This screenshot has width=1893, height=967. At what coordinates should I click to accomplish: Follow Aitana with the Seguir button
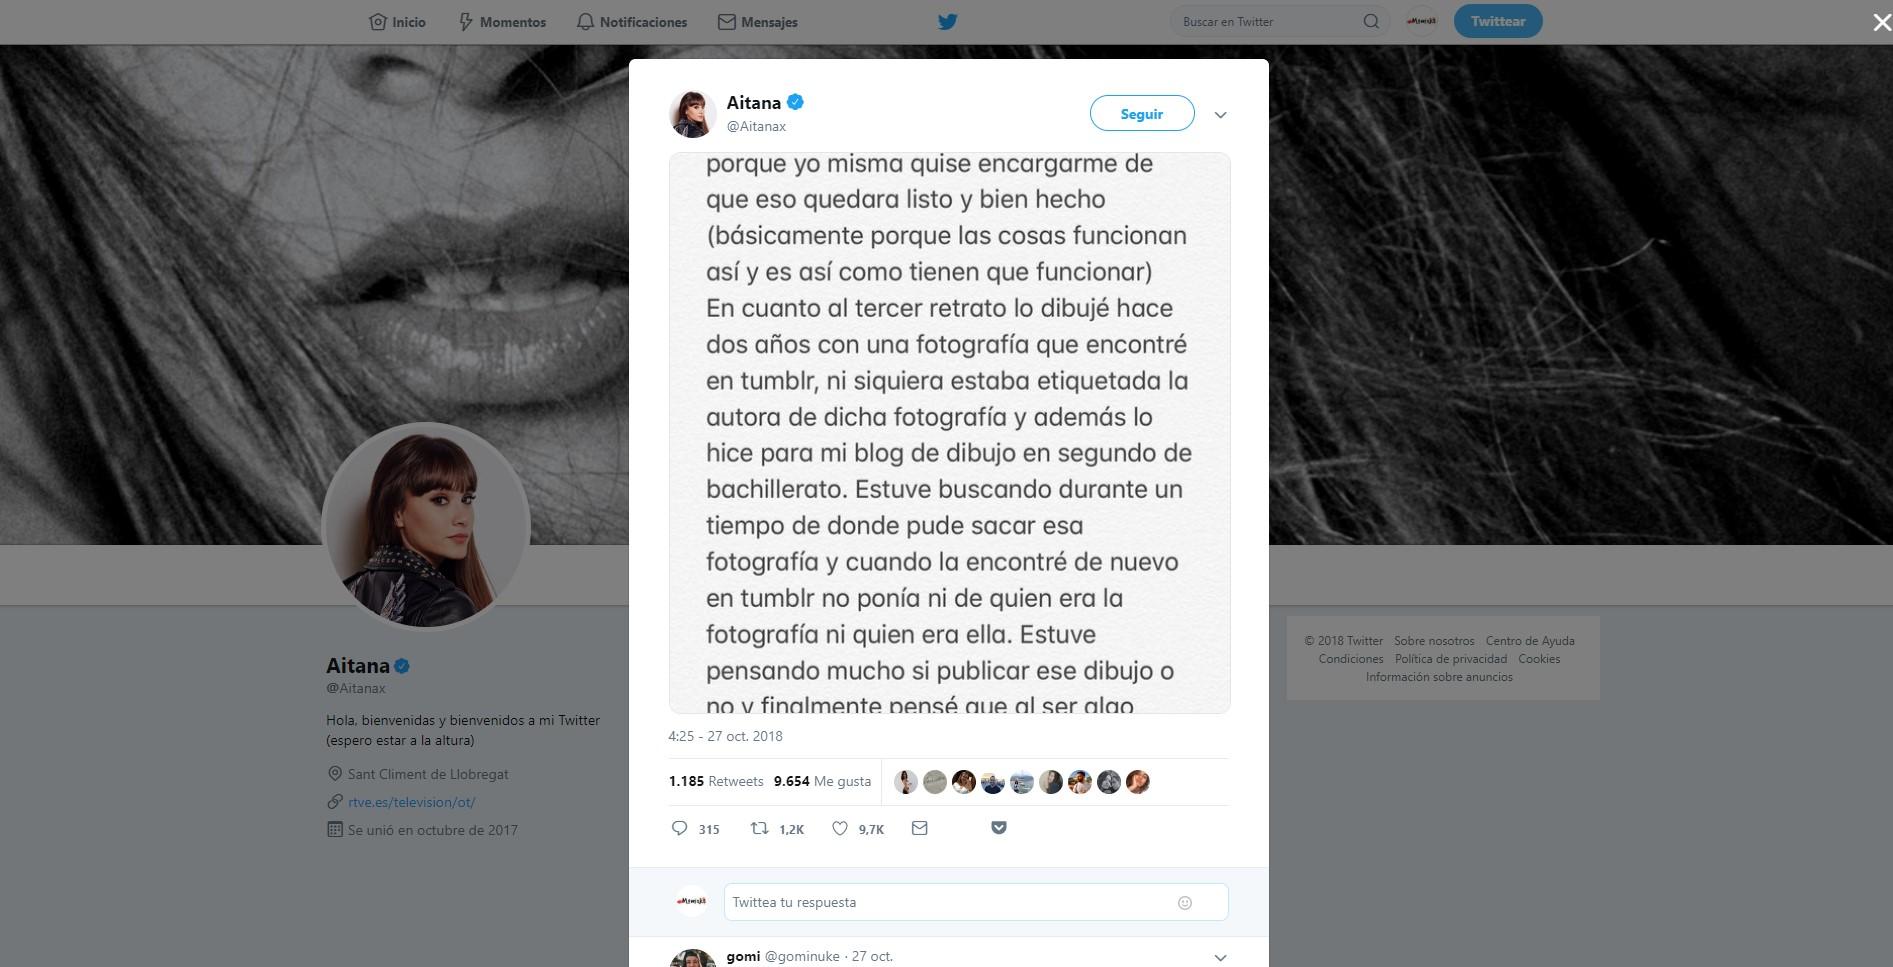tap(1142, 113)
